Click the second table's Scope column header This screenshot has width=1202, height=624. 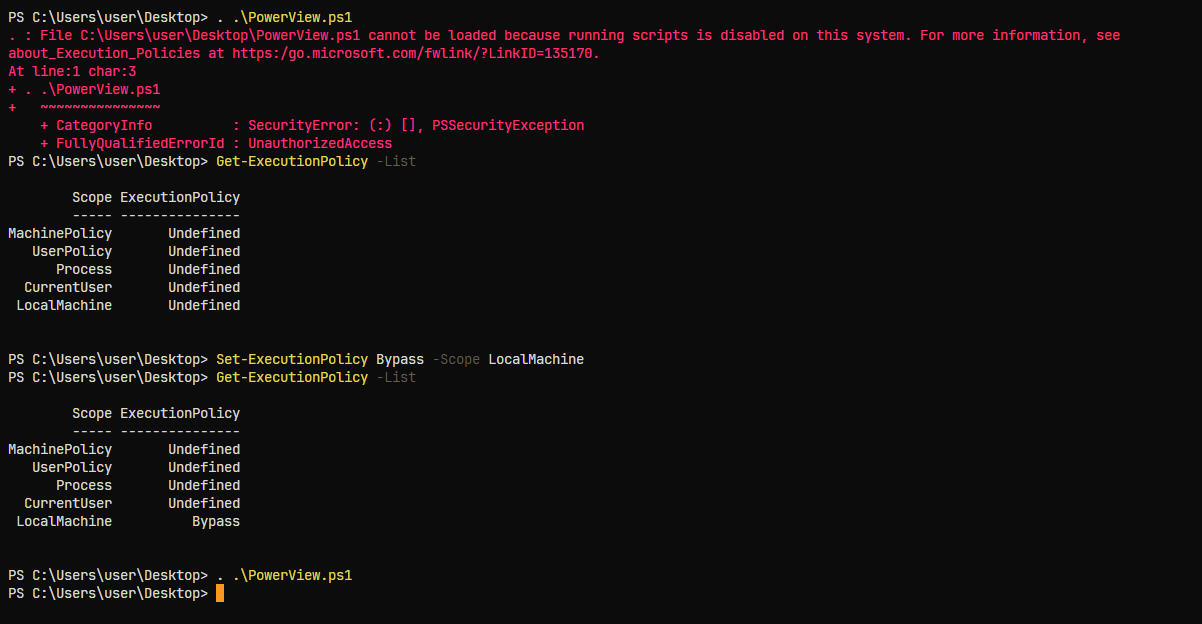[92, 413]
